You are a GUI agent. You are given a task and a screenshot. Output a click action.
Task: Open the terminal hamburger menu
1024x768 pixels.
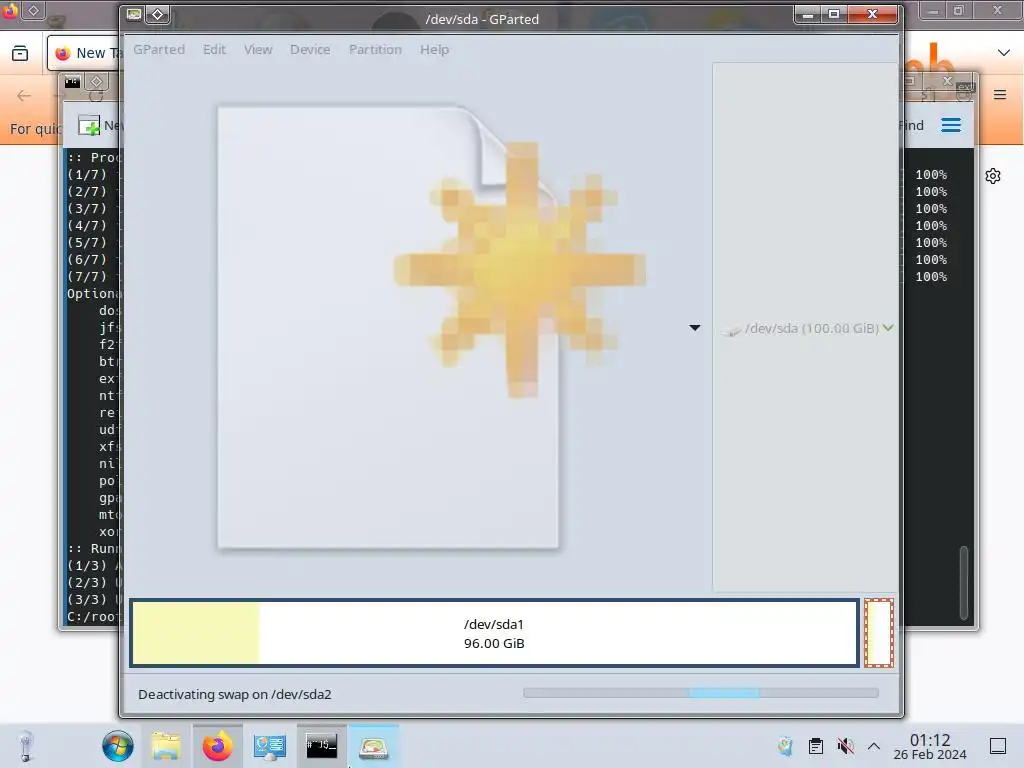pos(951,125)
